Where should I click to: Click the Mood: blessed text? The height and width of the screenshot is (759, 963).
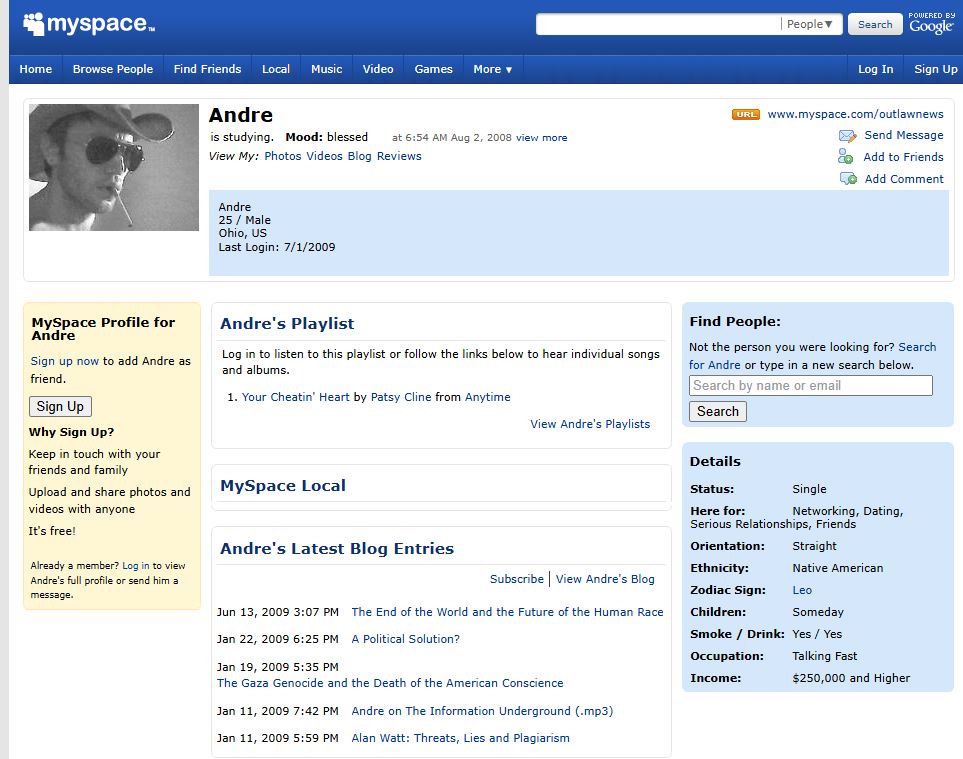(327, 137)
